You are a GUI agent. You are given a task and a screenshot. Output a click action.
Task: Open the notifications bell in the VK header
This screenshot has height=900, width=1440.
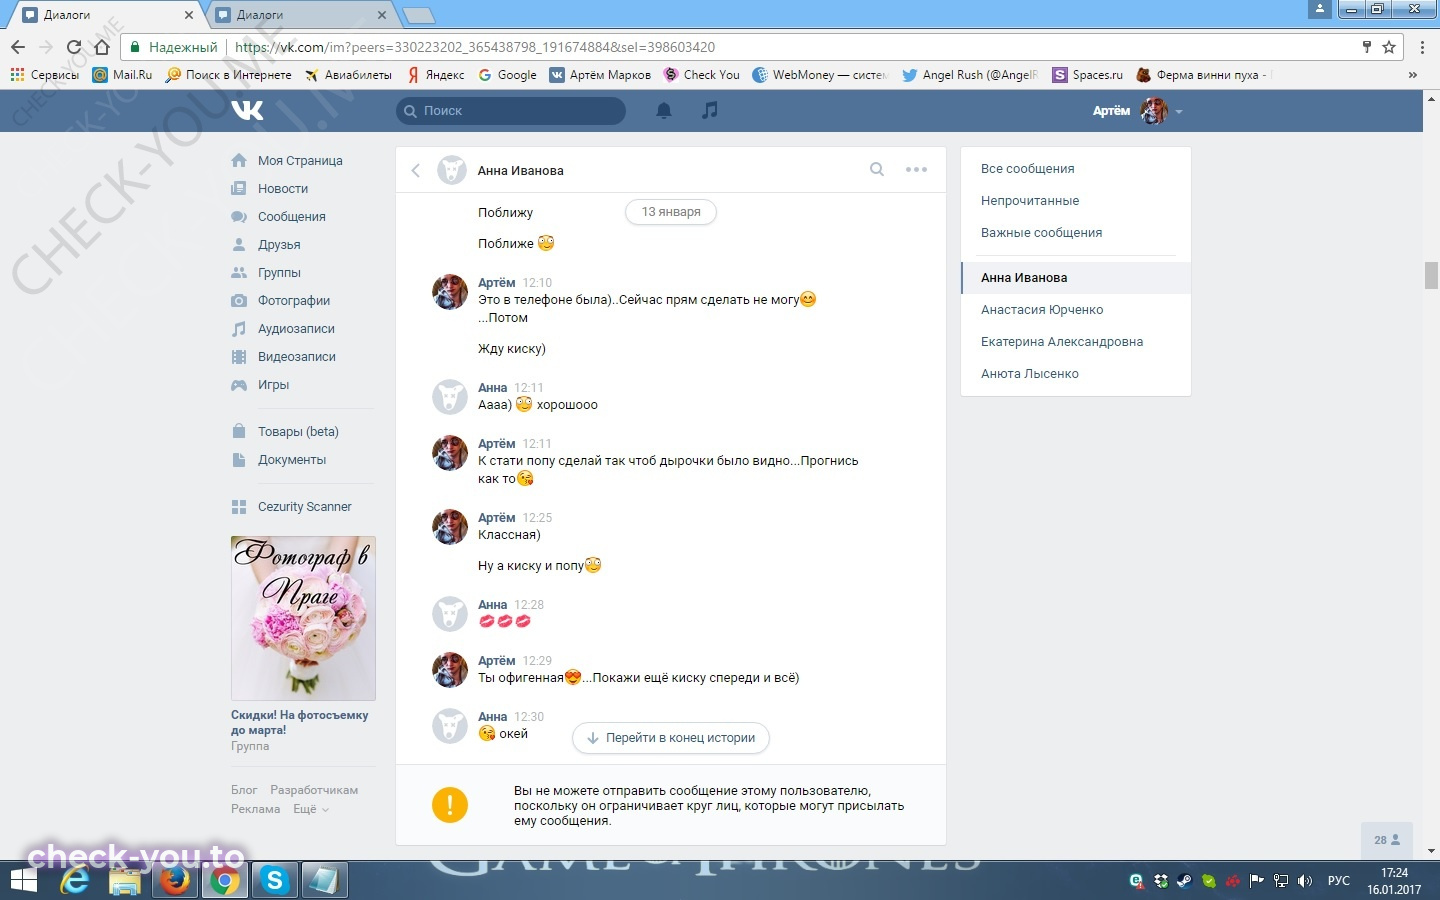(x=663, y=110)
